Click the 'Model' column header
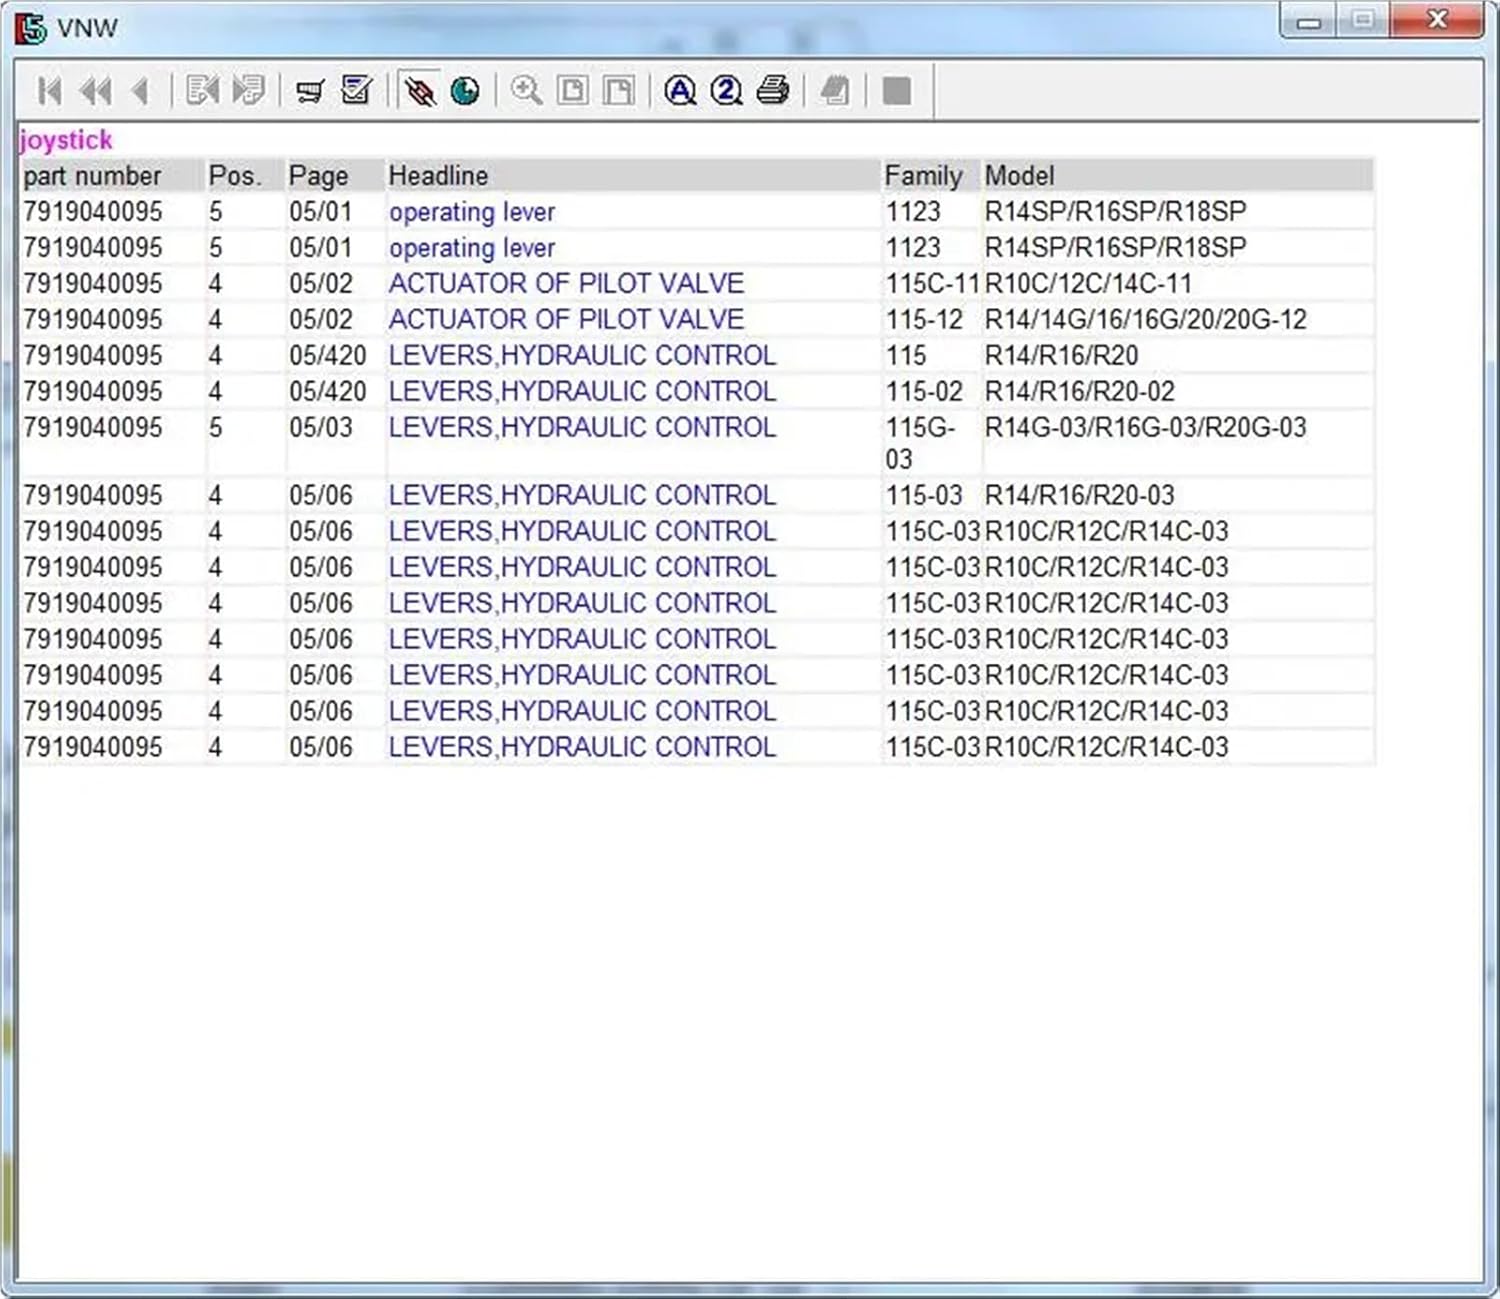The image size is (1500, 1299). pyautogui.click(x=1020, y=176)
